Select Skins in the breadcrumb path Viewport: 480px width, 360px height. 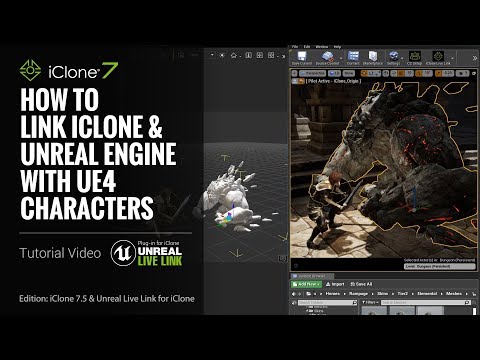pyautogui.click(x=382, y=294)
